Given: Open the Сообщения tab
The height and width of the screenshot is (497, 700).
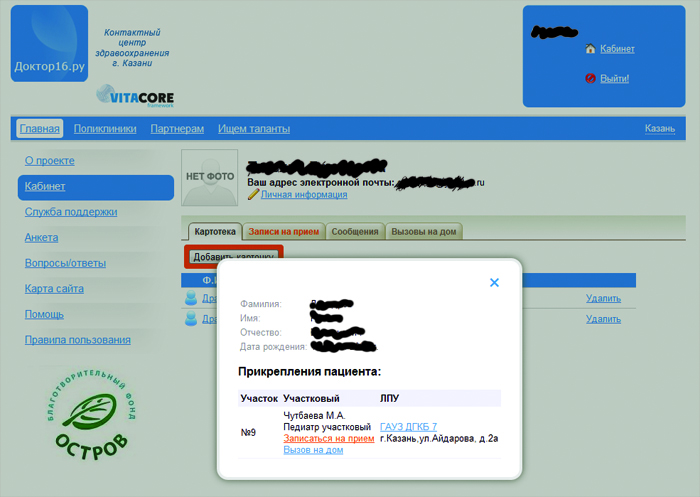Looking at the screenshot, I should click(x=355, y=232).
